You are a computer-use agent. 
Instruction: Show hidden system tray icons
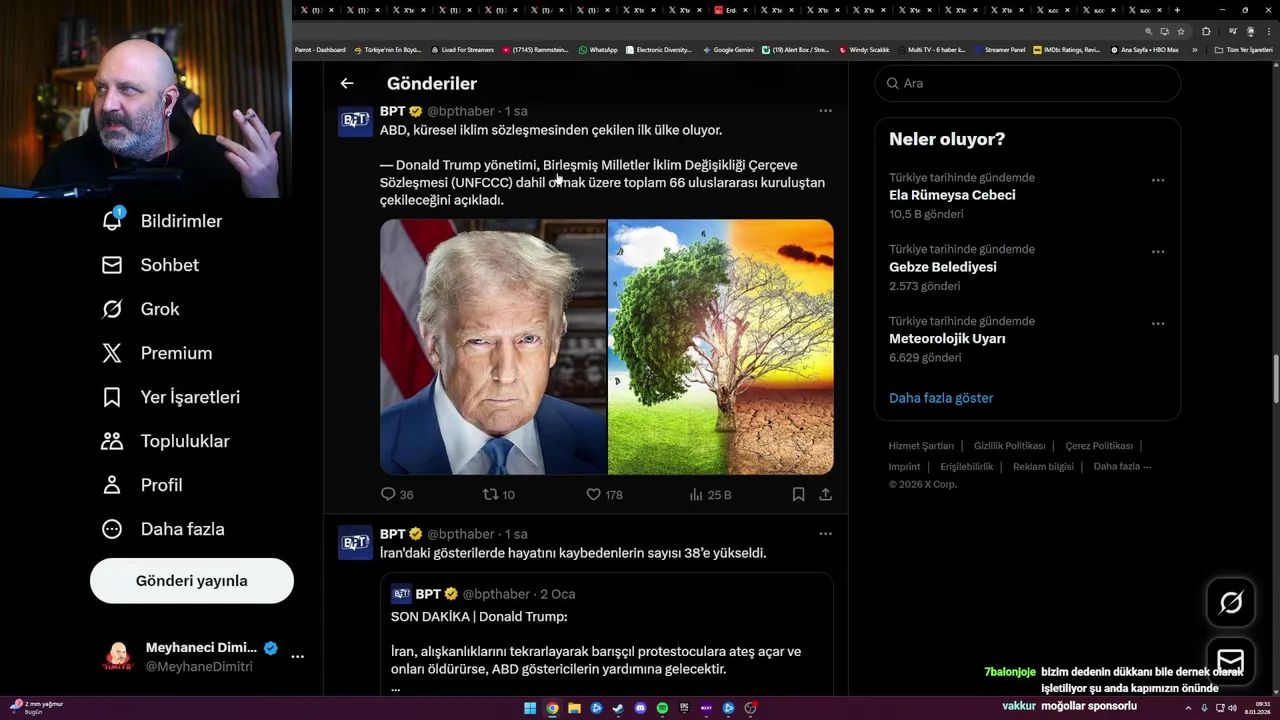[x=1187, y=708]
